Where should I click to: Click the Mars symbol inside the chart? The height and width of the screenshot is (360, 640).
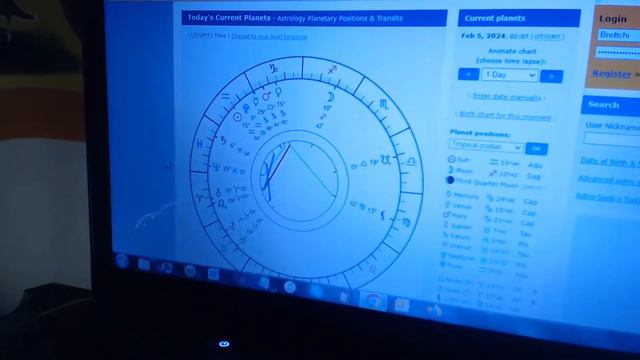[267, 96]
